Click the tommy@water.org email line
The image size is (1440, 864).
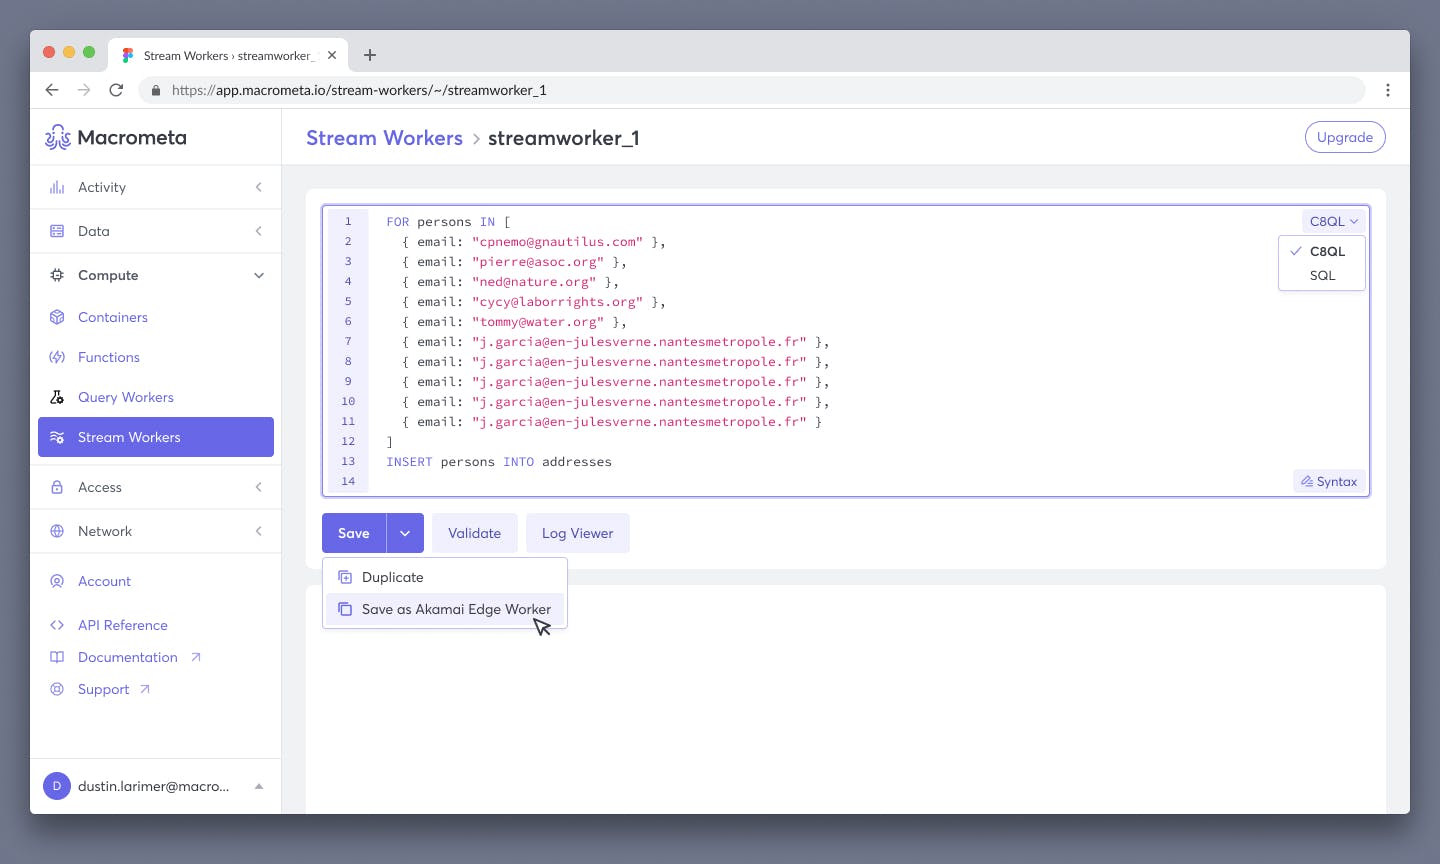click(x=514, y=322)
